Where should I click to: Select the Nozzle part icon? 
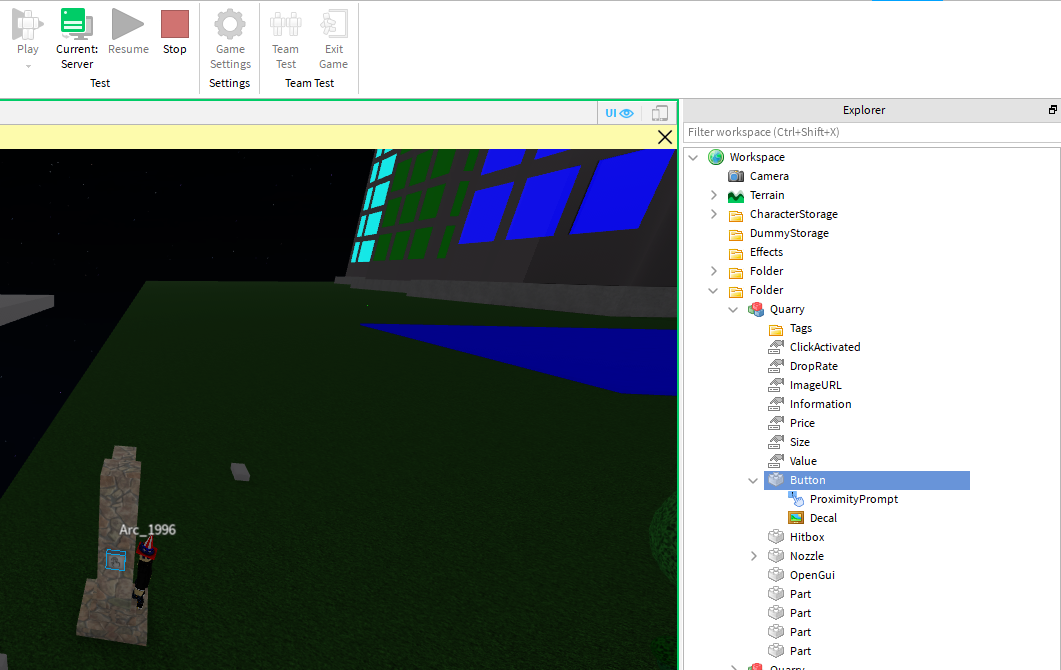point(775,556)
